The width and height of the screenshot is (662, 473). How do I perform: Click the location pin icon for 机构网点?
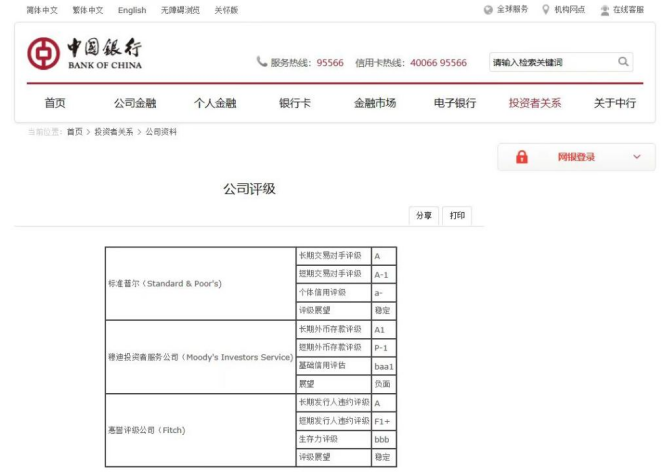pos(545,10)
